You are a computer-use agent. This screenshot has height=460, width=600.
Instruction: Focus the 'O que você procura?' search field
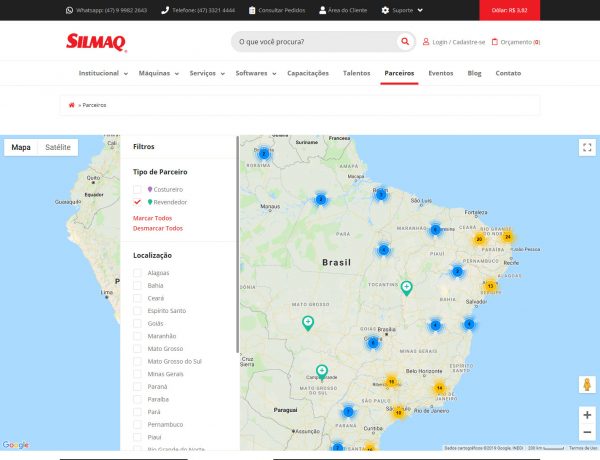[x=315, y=42]
